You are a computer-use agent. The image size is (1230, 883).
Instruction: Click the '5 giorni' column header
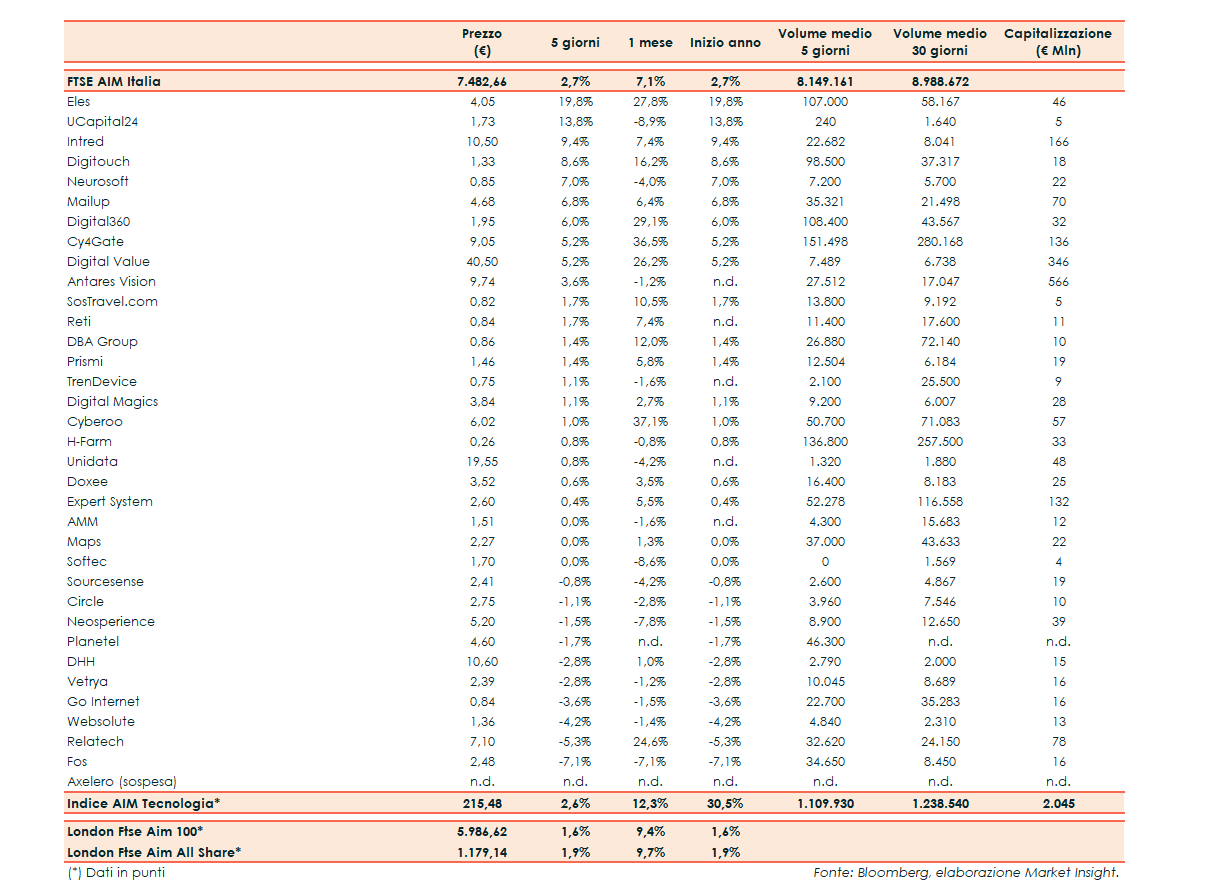pos(575,43)
